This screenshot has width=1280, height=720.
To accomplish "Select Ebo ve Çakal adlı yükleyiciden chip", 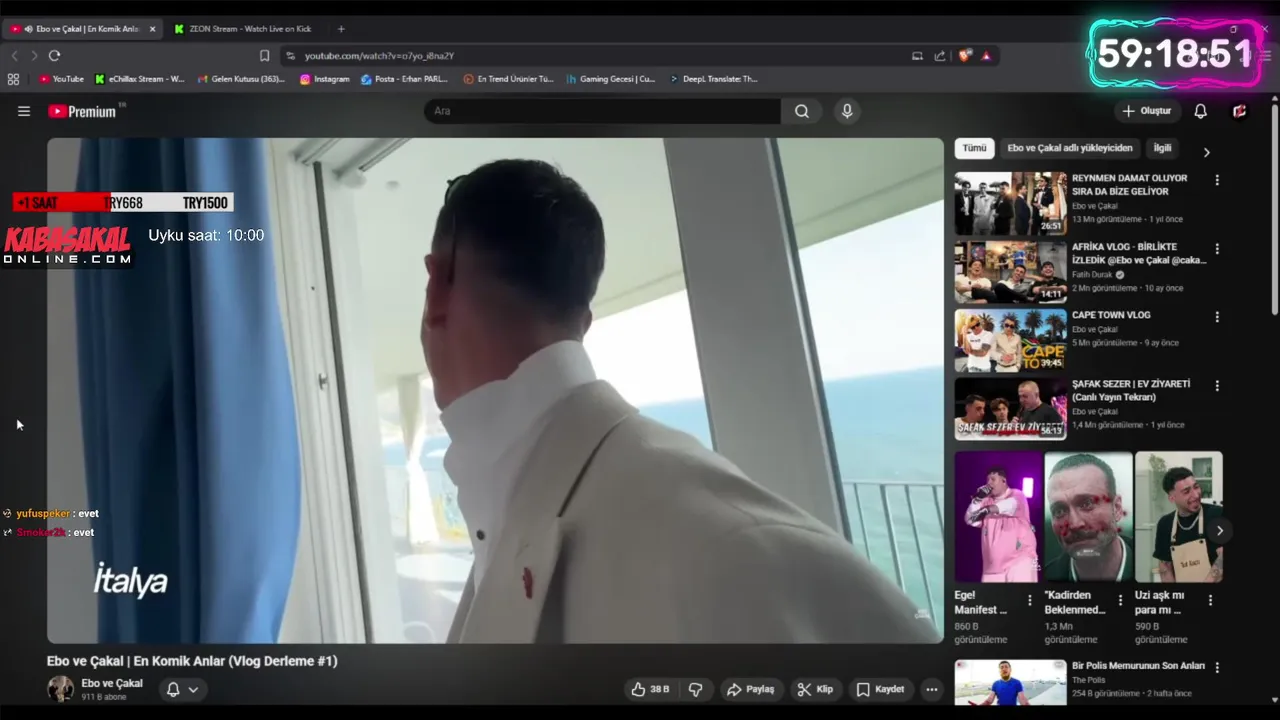I will pyautogui.click(x=1069, y=148).
